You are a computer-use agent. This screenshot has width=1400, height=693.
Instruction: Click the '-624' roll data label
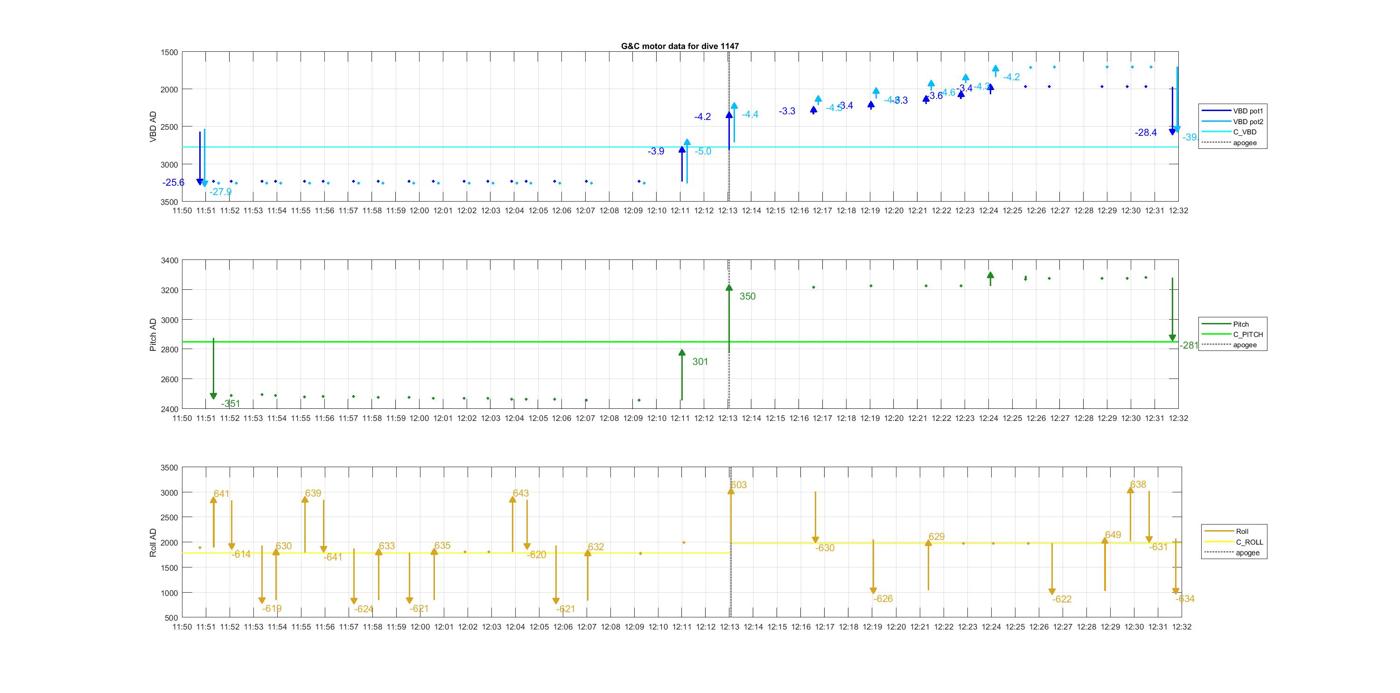pyautogui.click(x=364, y=609)
